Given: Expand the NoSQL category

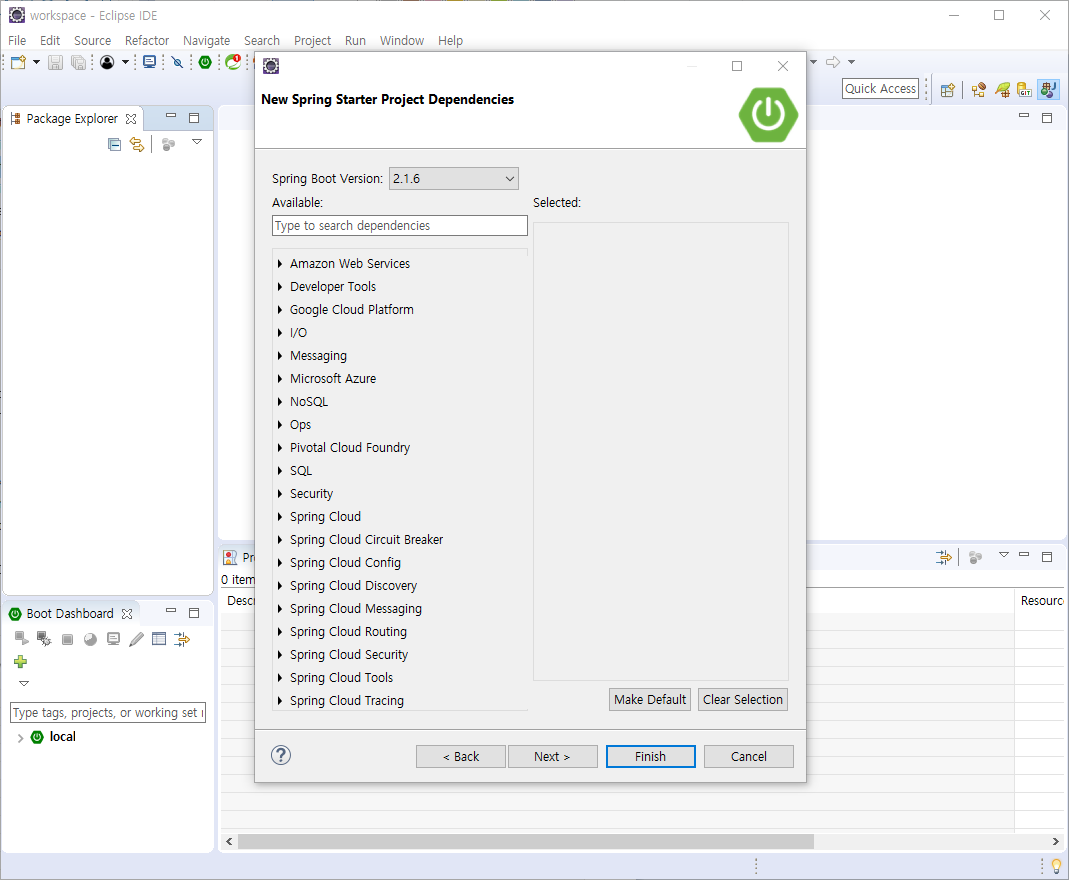Looking at the screenshot, I should pyautogui.click(x=280, y=402).
